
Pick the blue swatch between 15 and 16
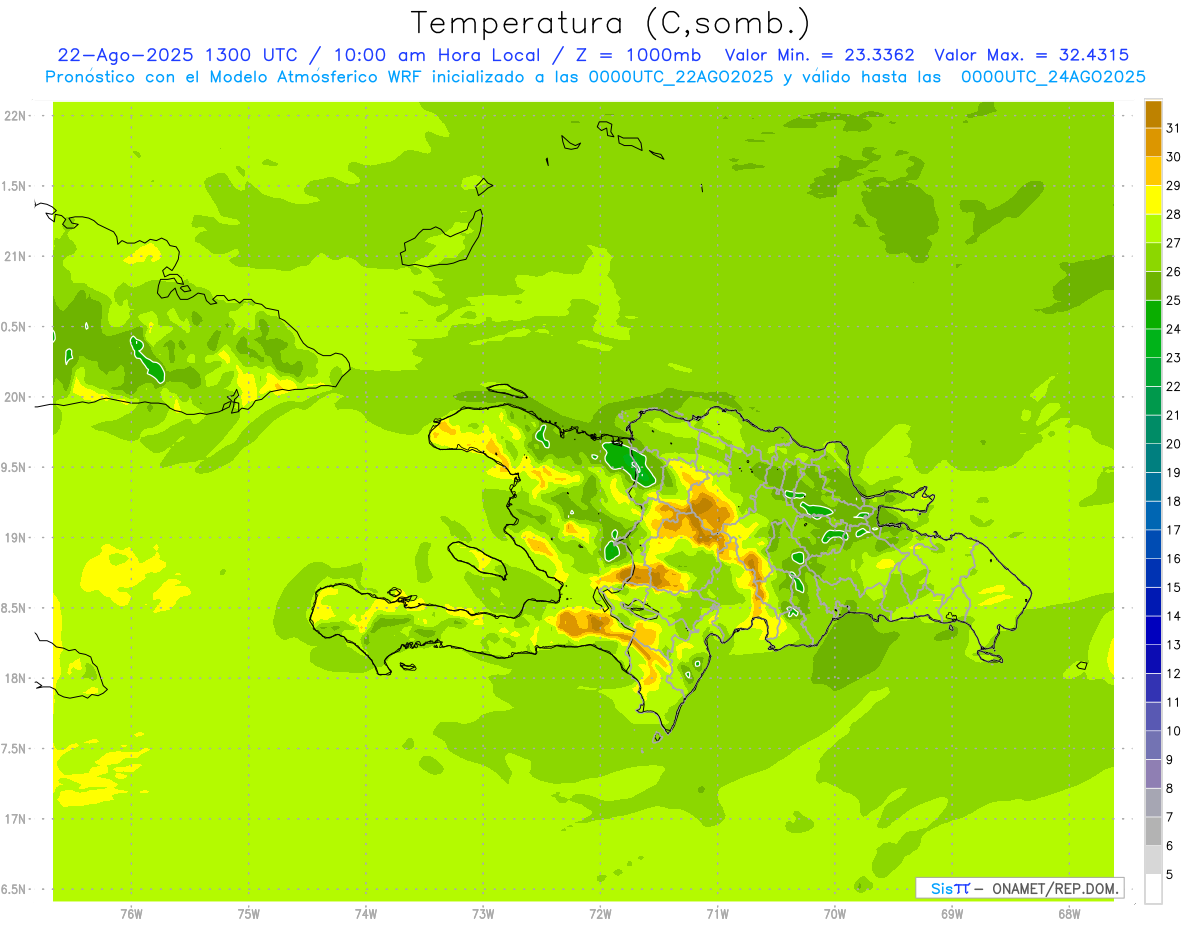click(1153, 573)
